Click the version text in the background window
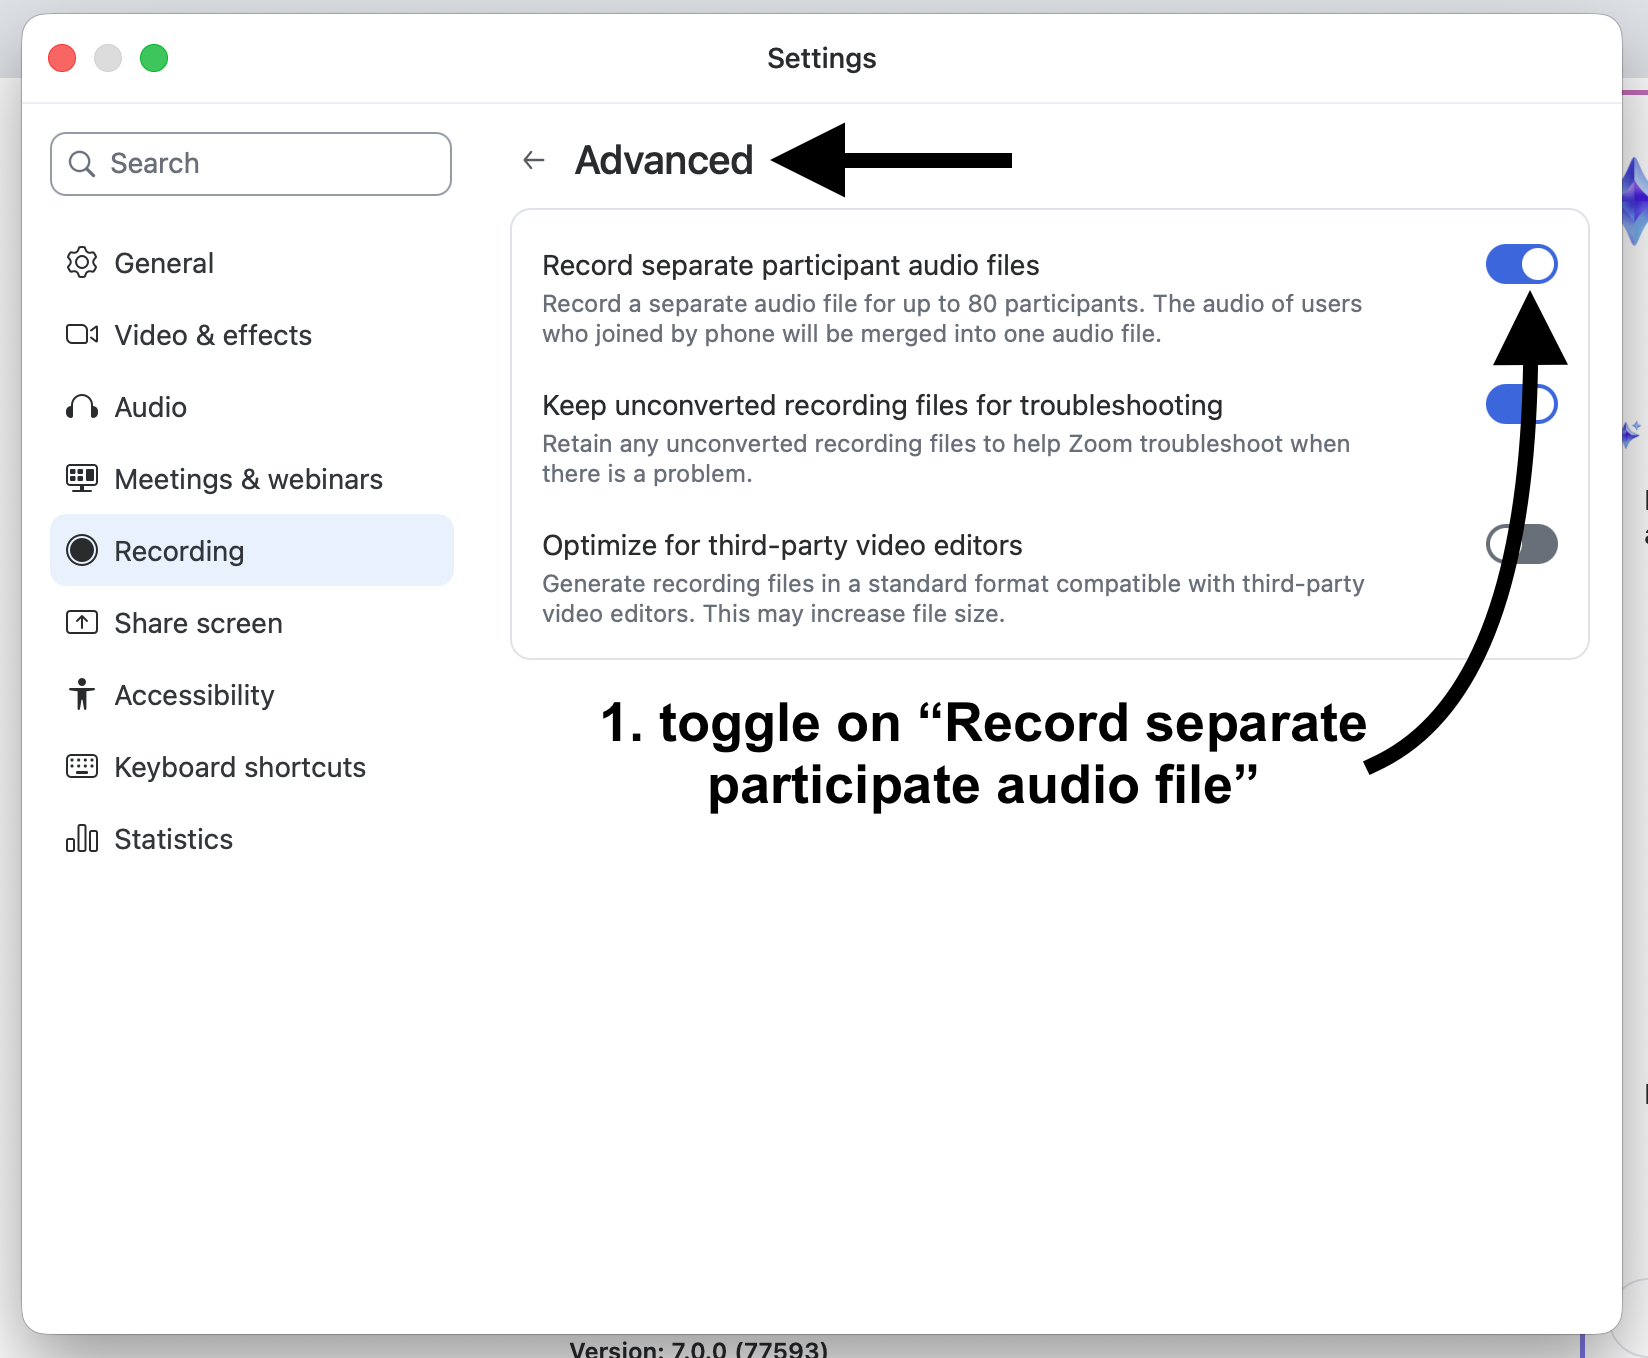Screen dimensions: 1648x1358 (x=699, y=1348)
